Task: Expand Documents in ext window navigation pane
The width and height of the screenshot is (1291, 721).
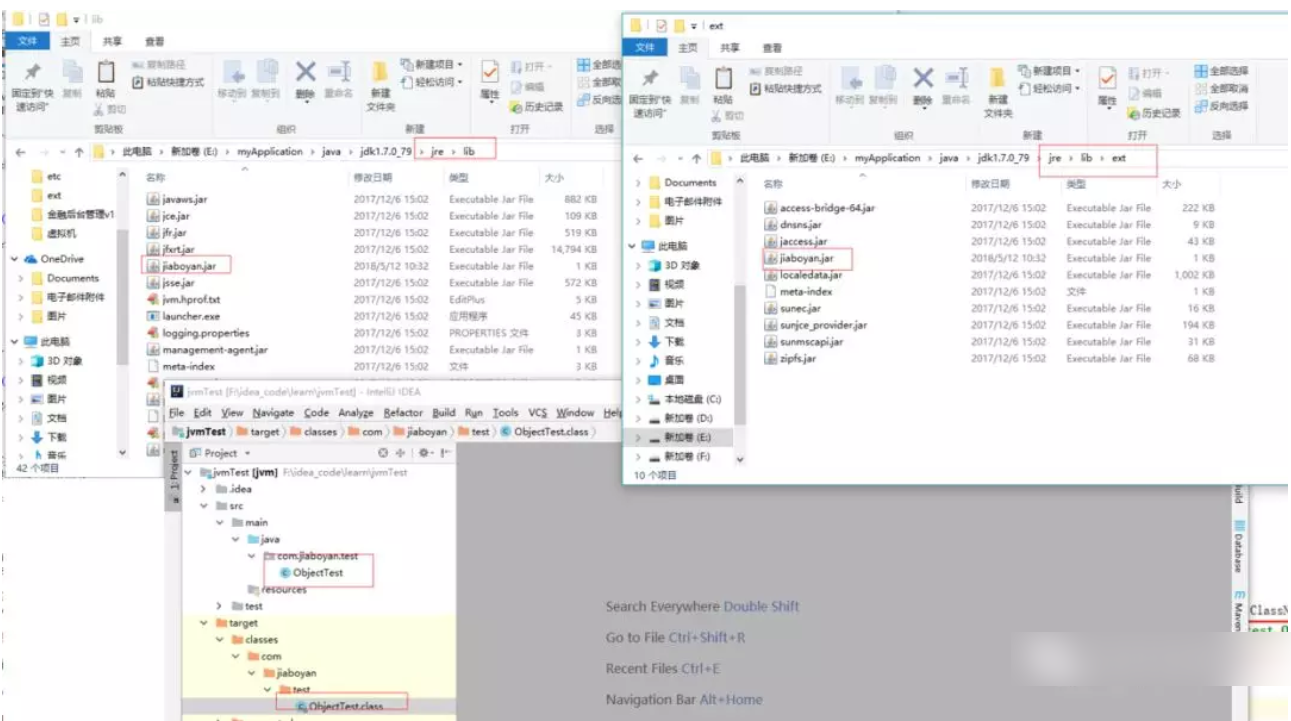Action: pos(639,183)
